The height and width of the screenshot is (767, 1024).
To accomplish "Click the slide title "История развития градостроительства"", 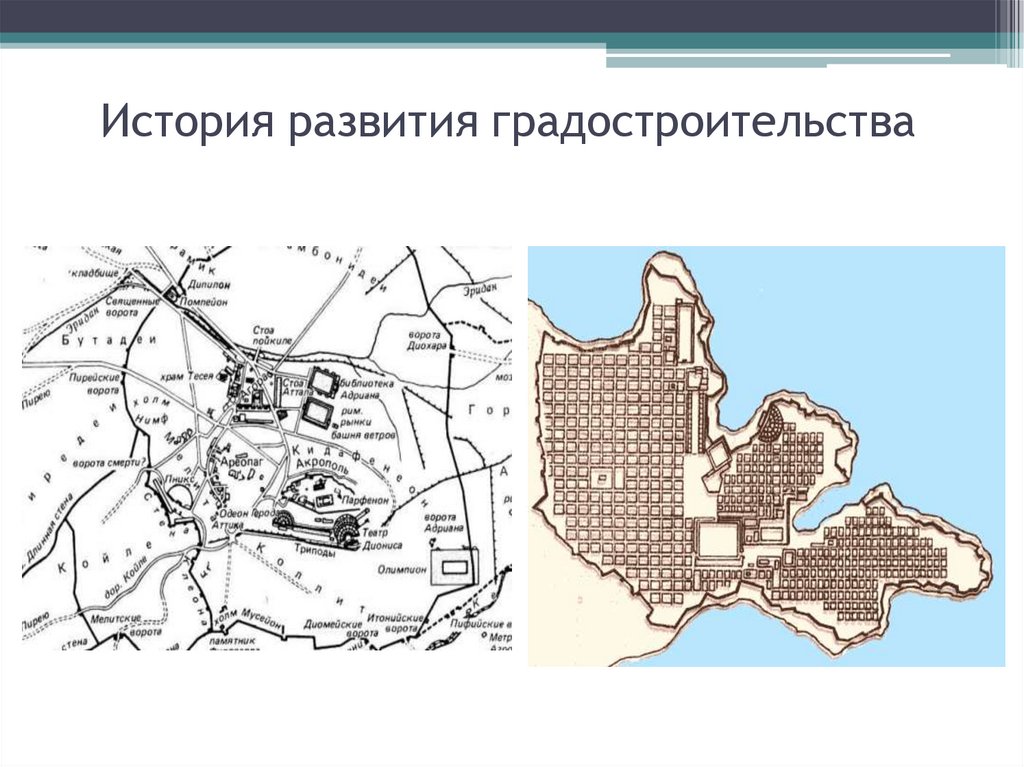I will pos(507,121).
